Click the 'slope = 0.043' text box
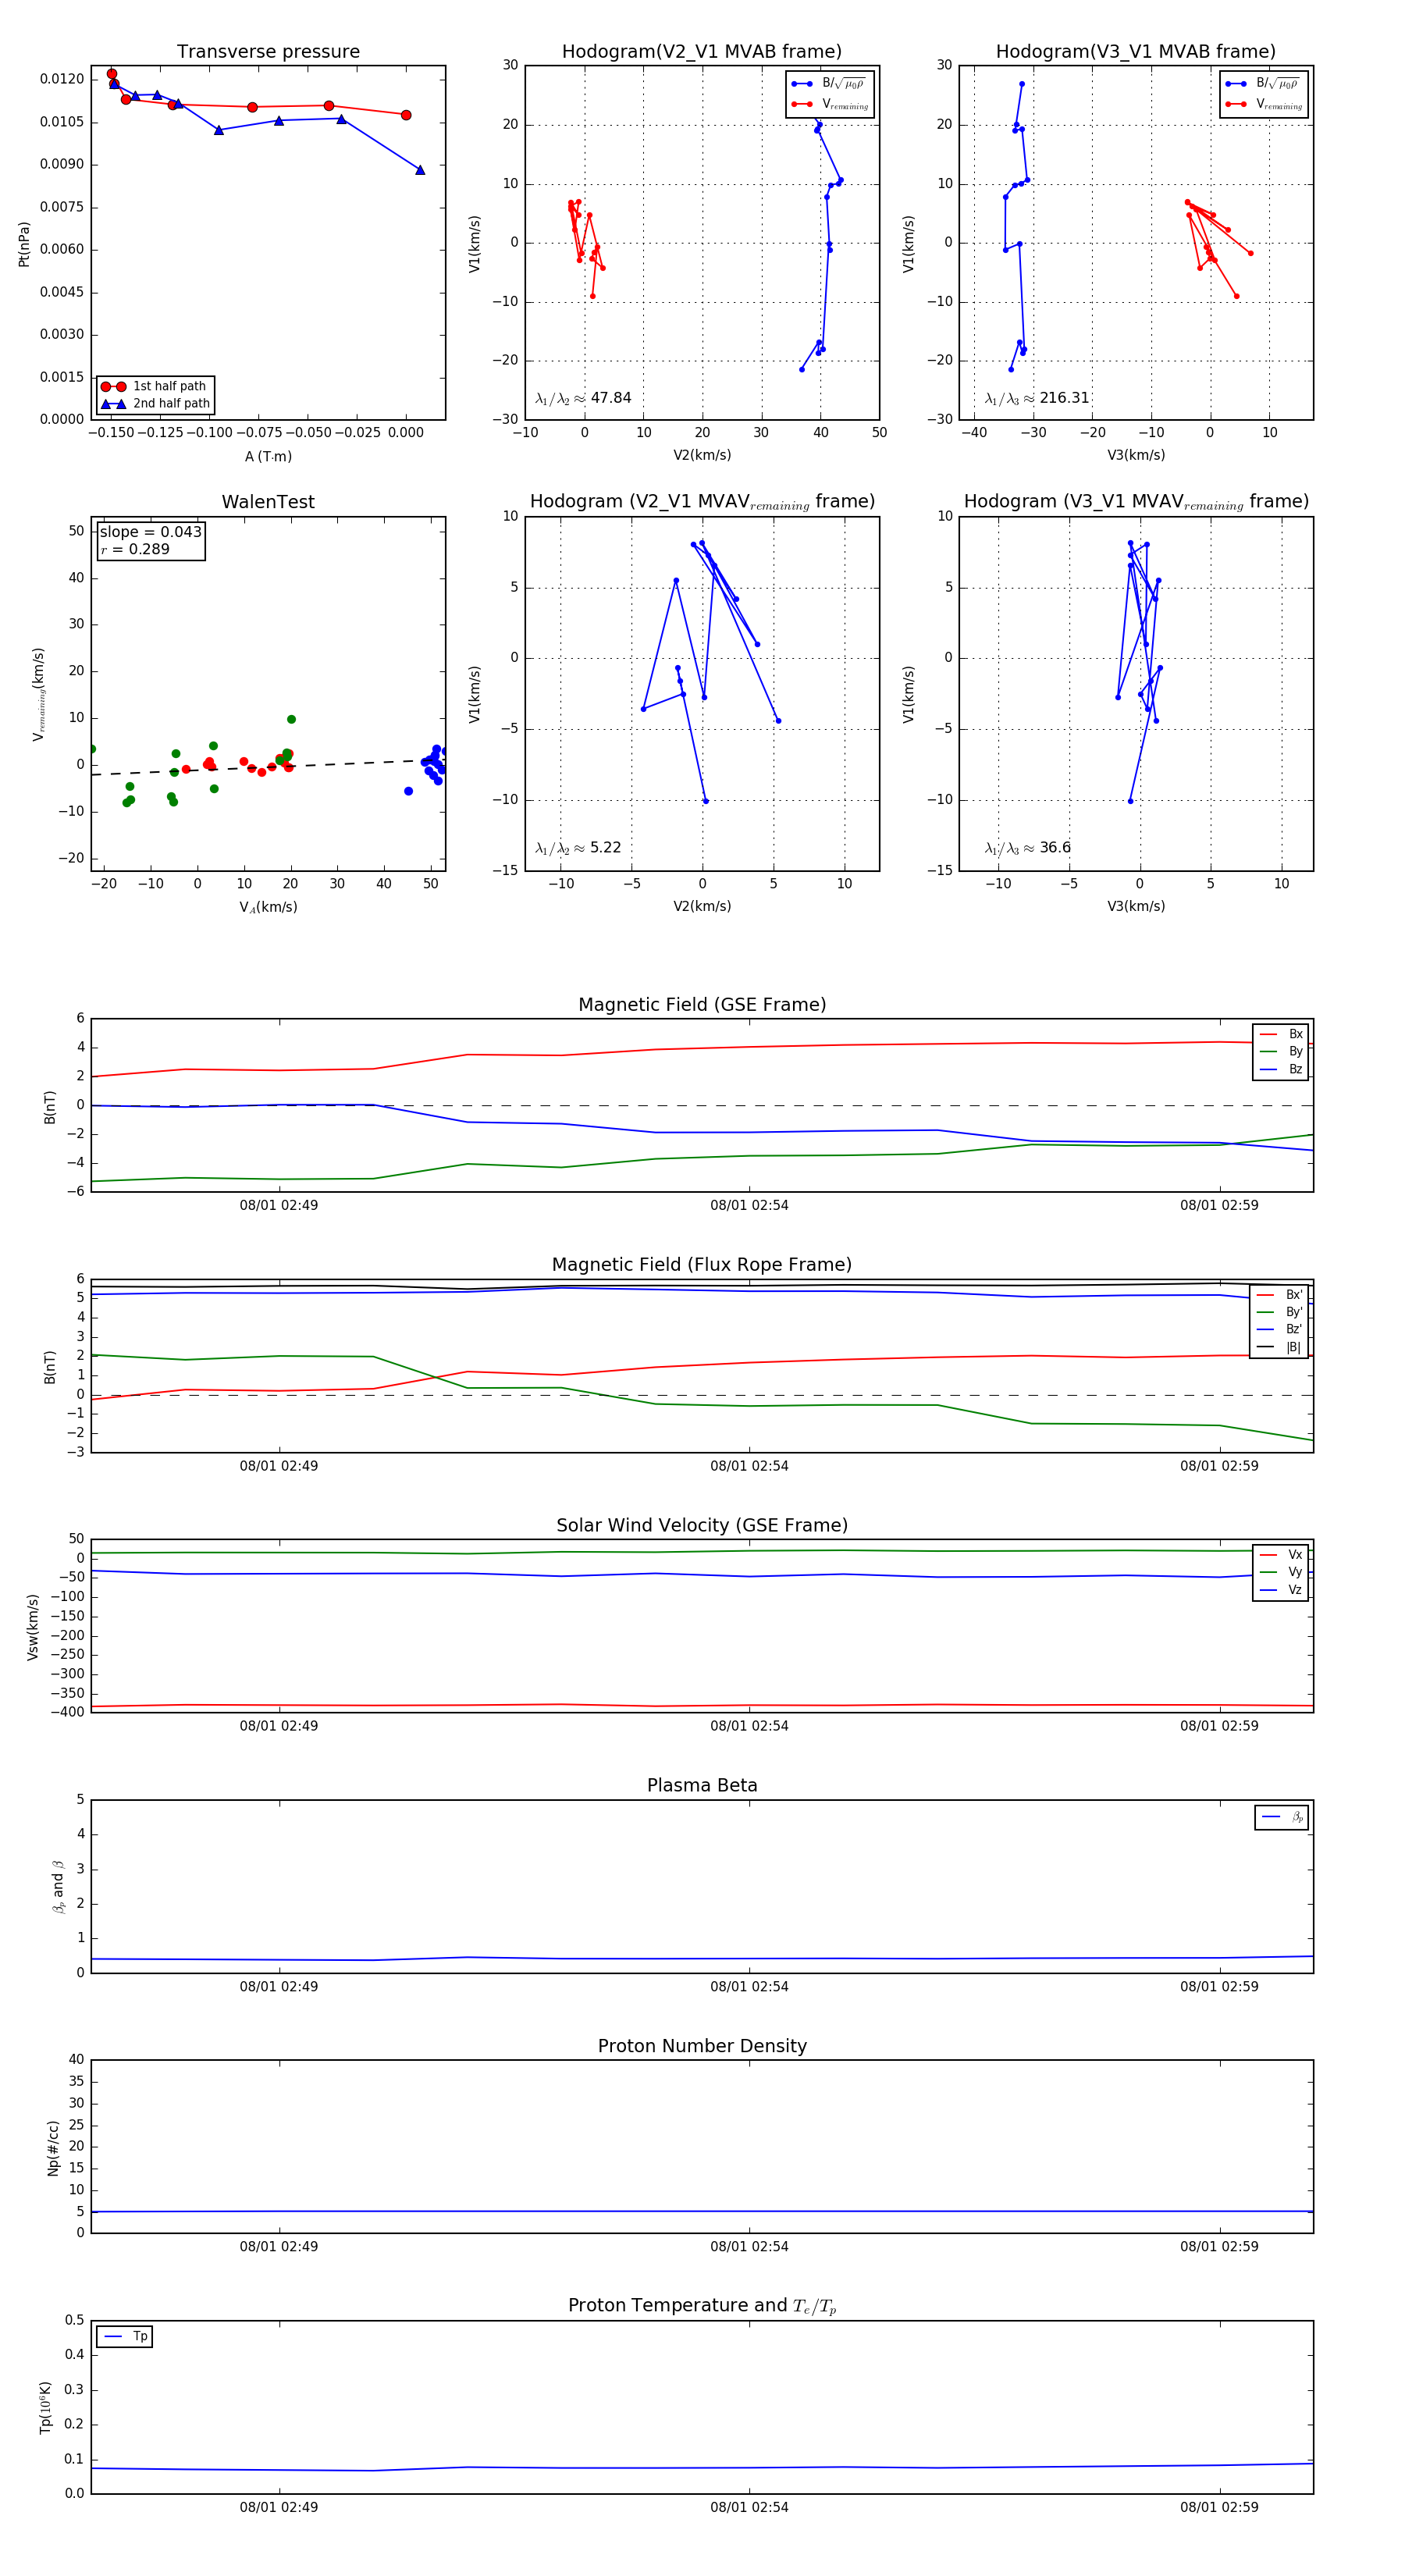The width and height of the screenshot is (1405, 2576). coord(151,532)
